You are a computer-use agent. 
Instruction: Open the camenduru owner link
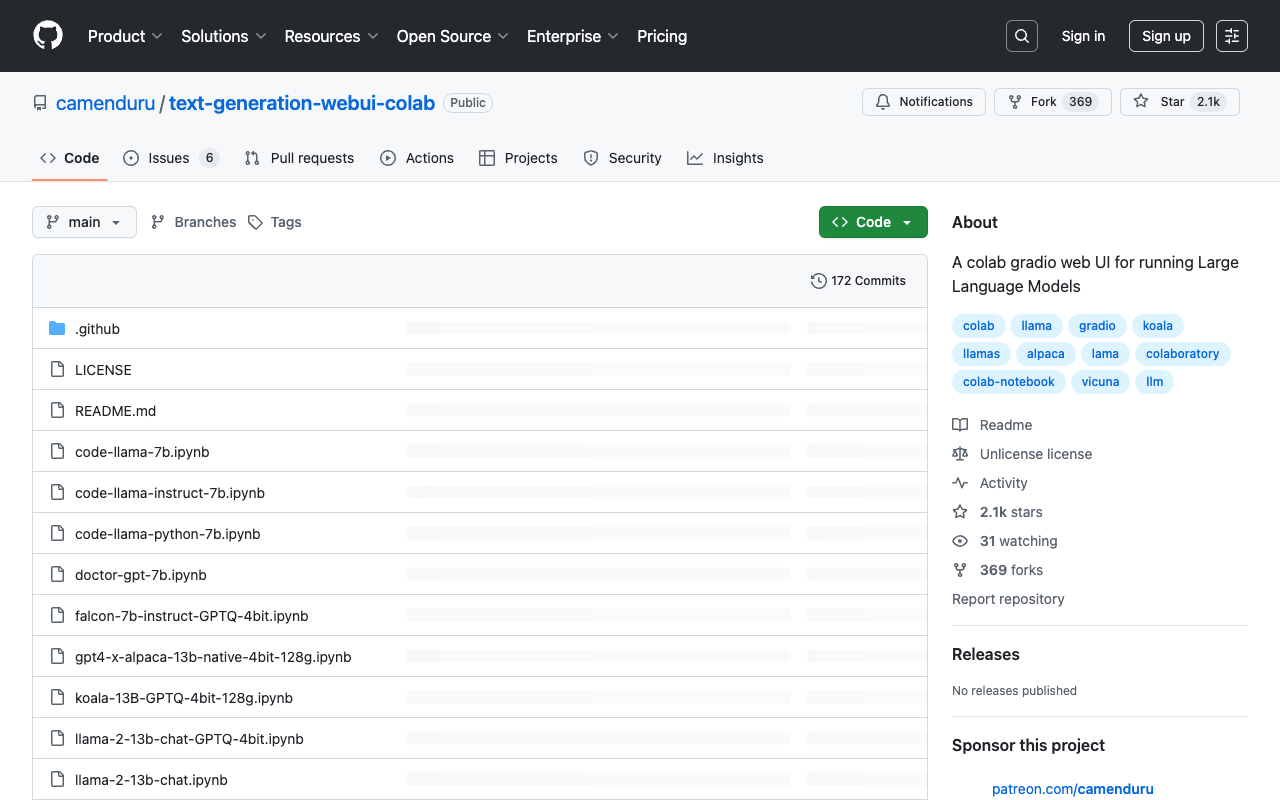coord(105,103)
